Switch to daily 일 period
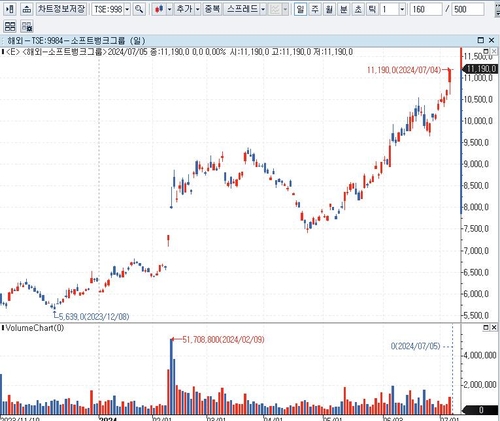This screenshot has width=500, height=421. 300,9
